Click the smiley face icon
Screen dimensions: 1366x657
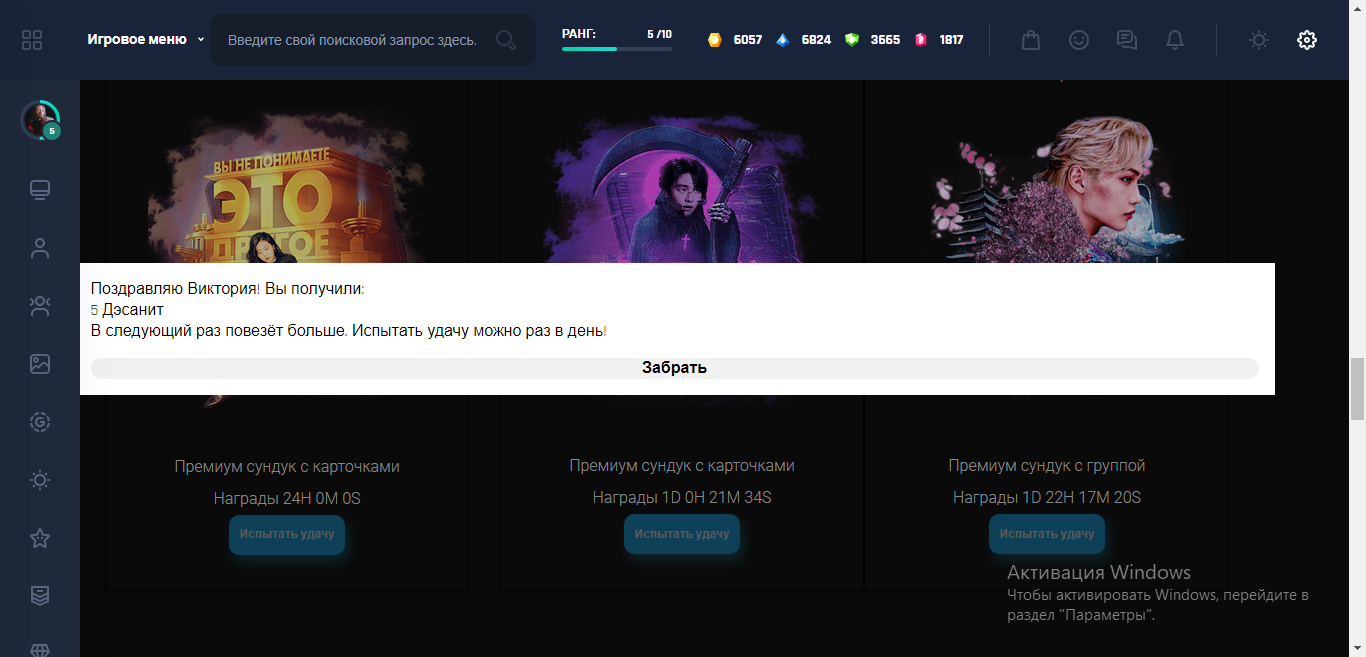(1079, 40)
